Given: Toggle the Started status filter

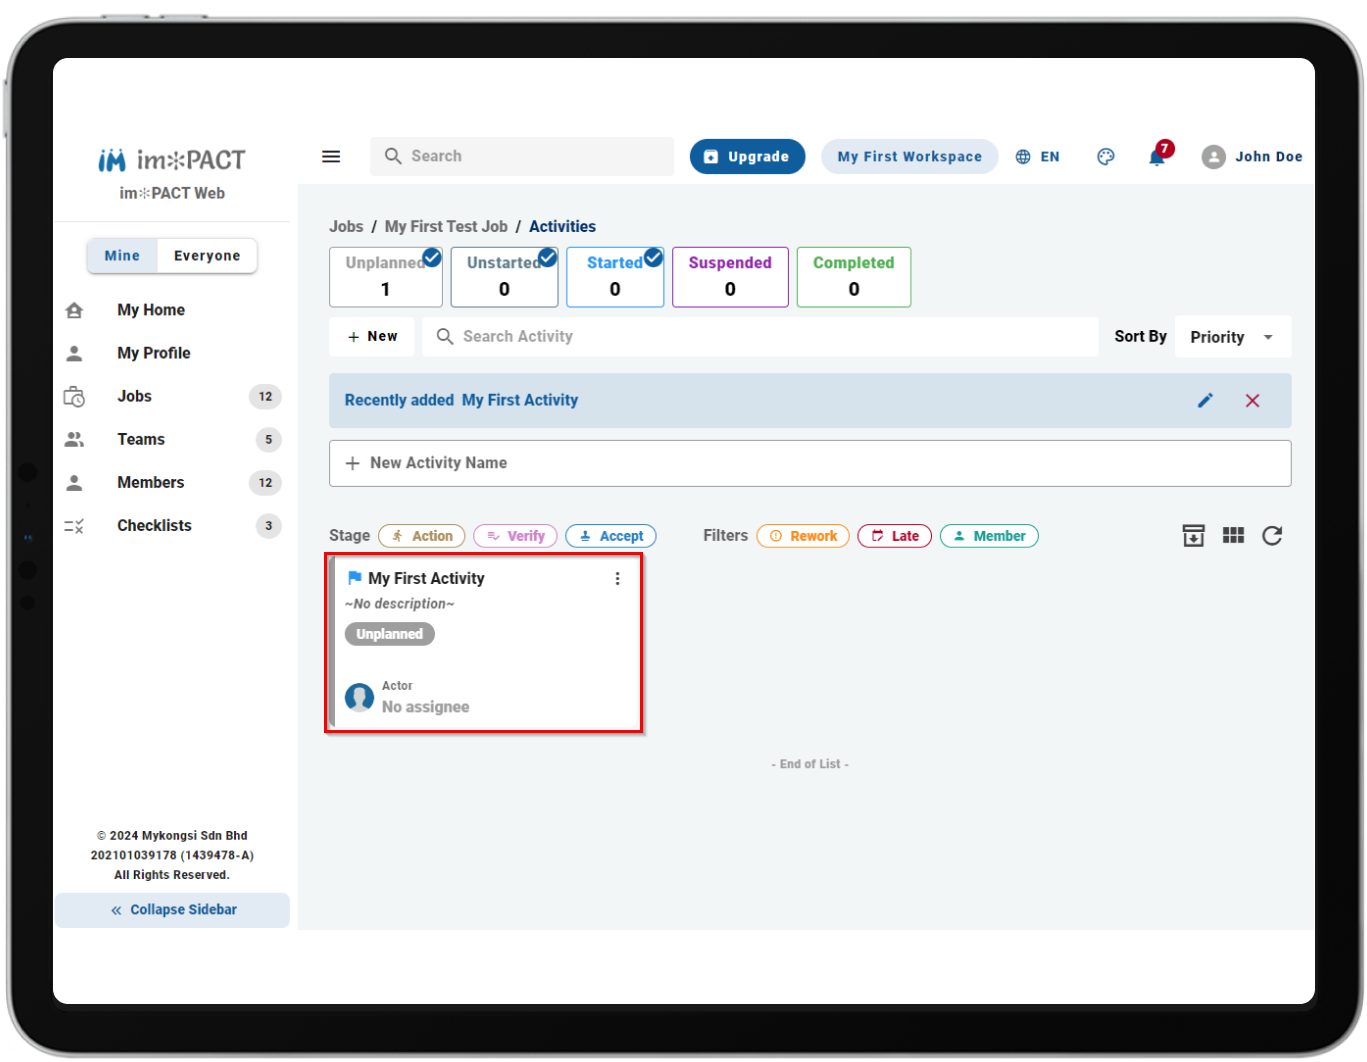Looking at the screenshot, I should click(x=615, y=277).
